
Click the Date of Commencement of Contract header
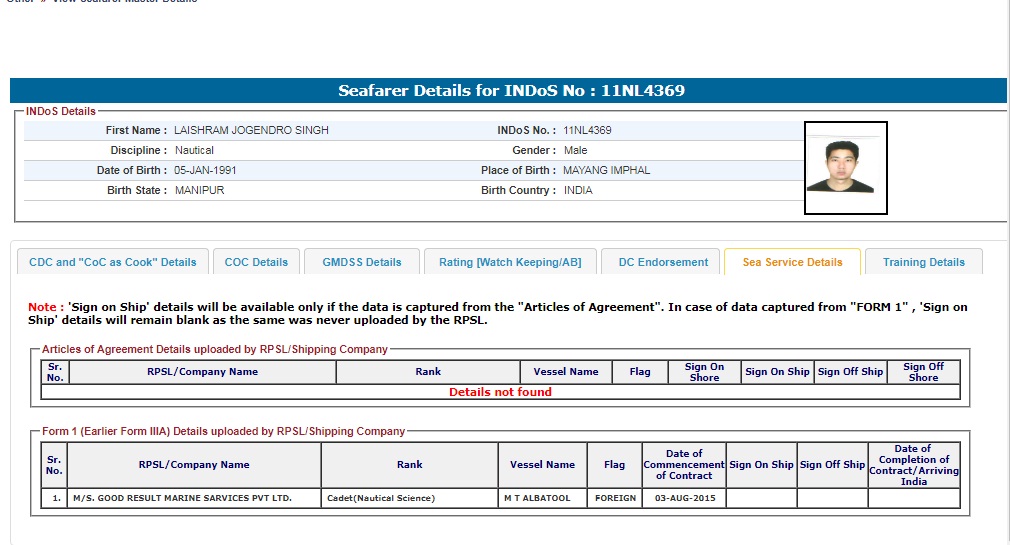point(684,464)
